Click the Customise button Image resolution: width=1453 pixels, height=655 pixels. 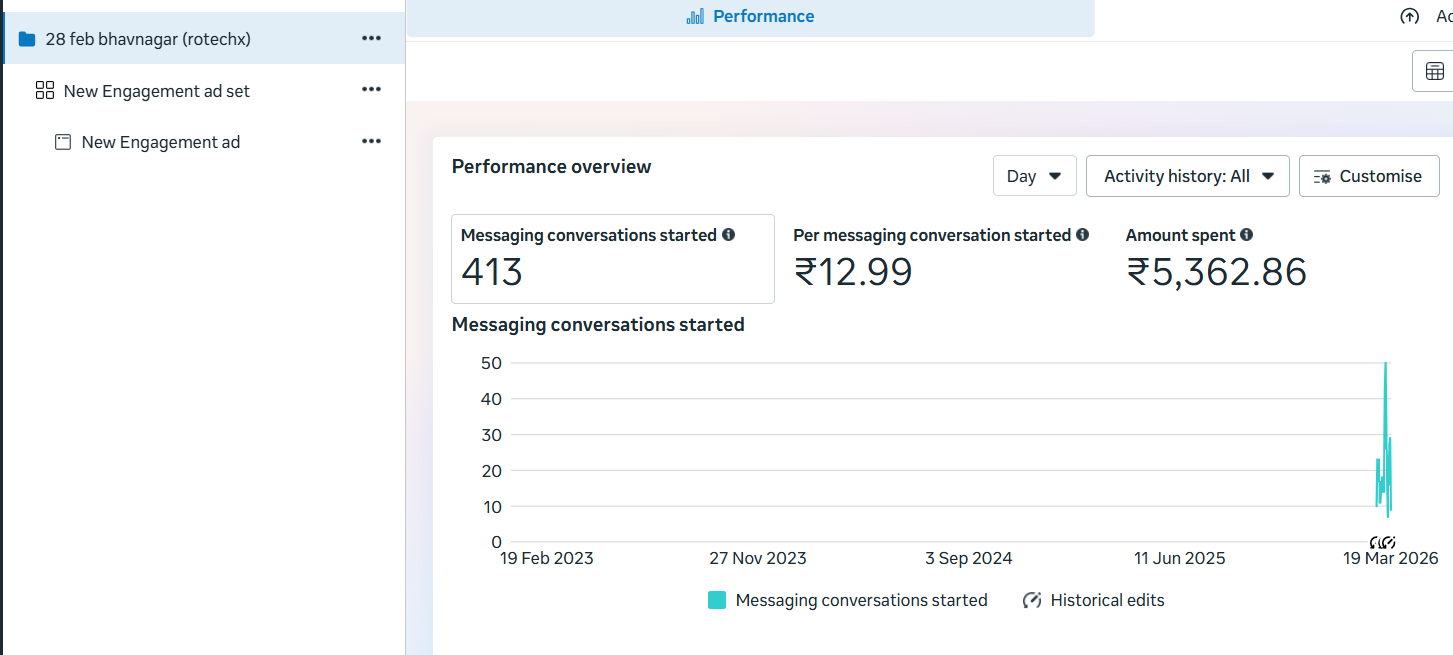click(1369, 176)
